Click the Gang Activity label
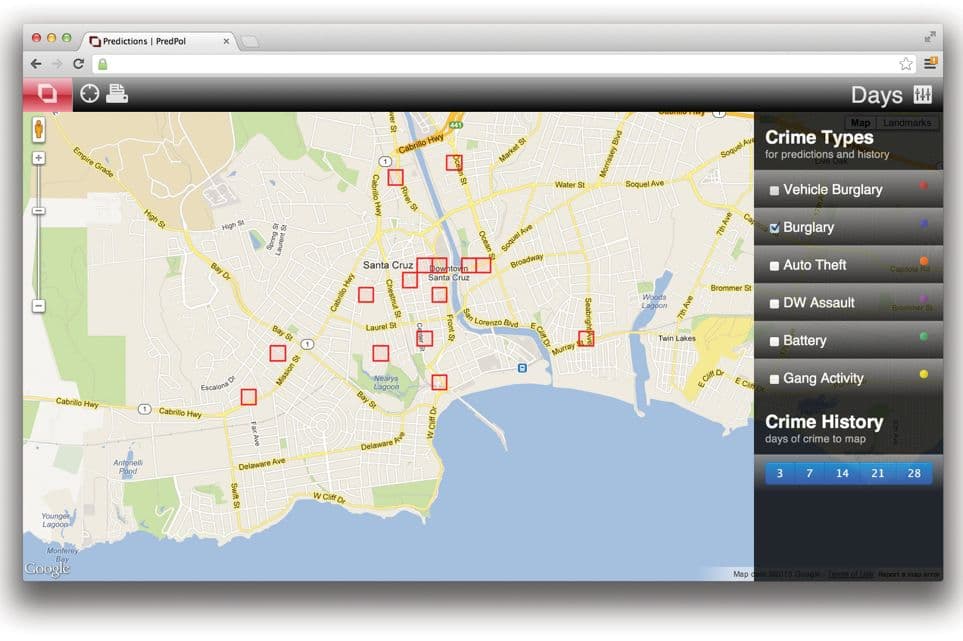 (x=823, y=378)
